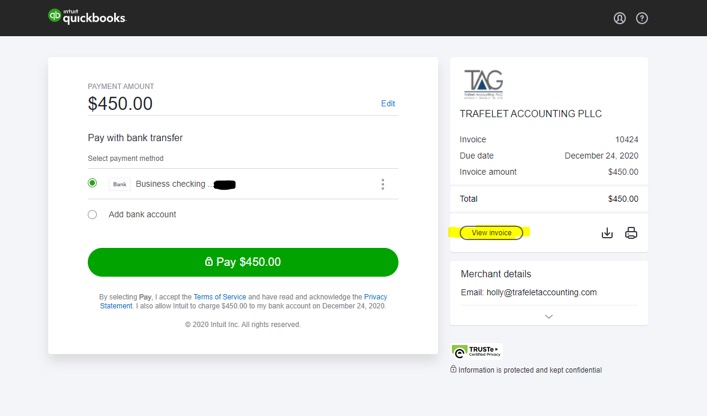Screen dimensions: 707x416
Task: Click the View invoice button
Action: [491, 233]
